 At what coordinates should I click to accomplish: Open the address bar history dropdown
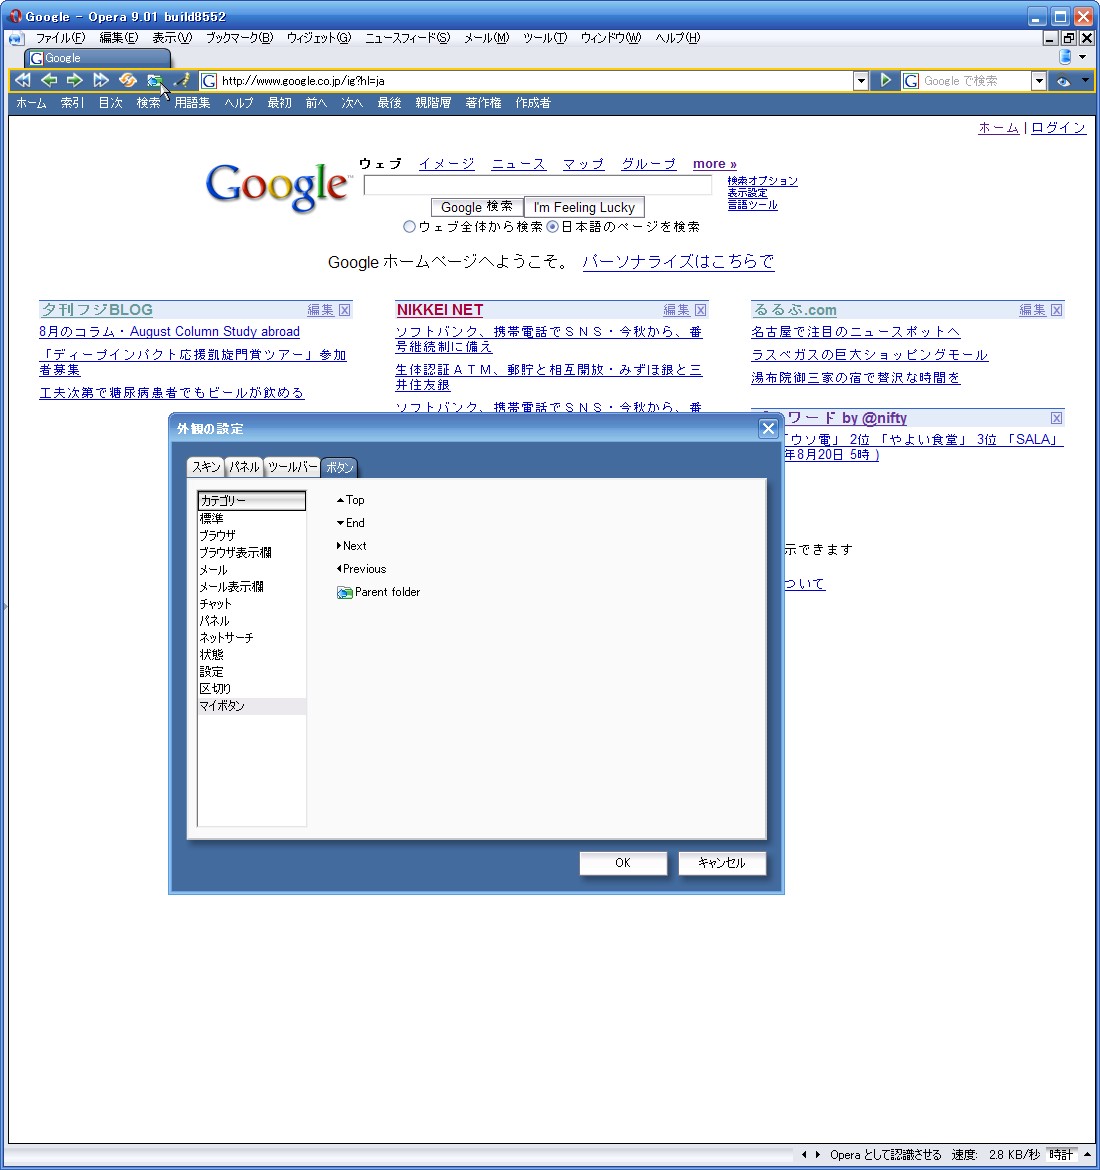pos(860,81)
